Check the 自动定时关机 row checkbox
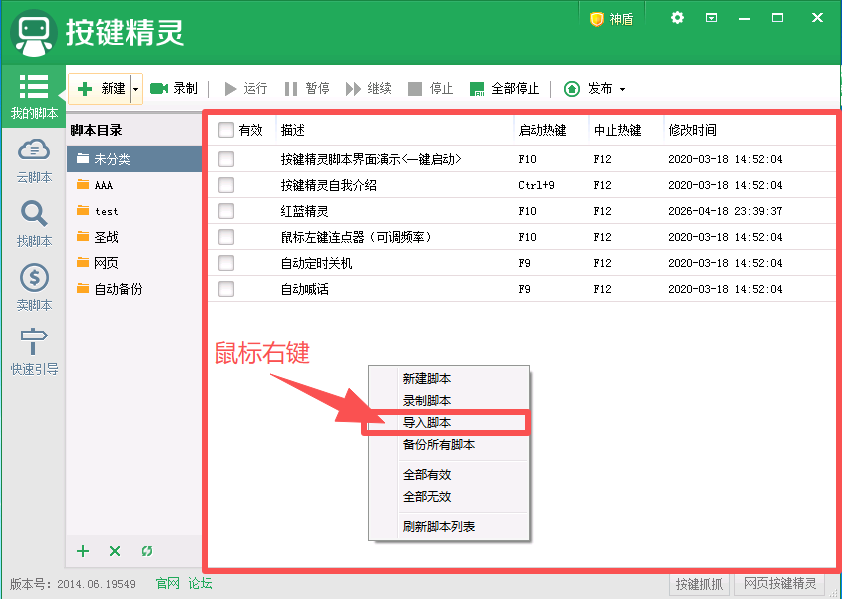 coord(226,263)
